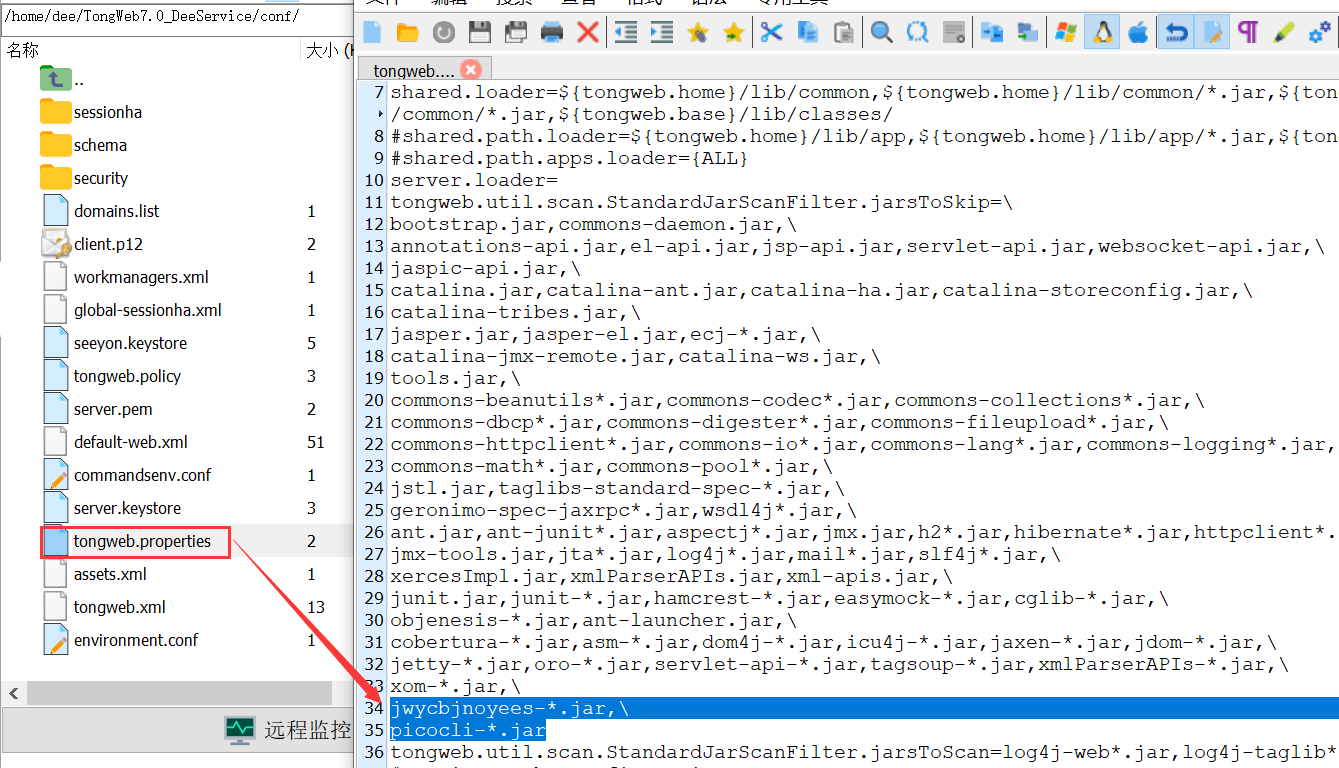Click the remote path input field
The width and height of the screenshot is (1339, 768).
[175, 17]
